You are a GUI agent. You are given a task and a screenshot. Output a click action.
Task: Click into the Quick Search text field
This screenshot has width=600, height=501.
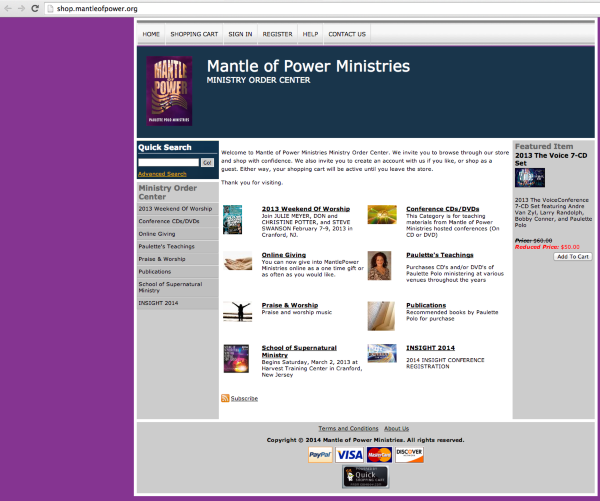[x=168, y=162]
